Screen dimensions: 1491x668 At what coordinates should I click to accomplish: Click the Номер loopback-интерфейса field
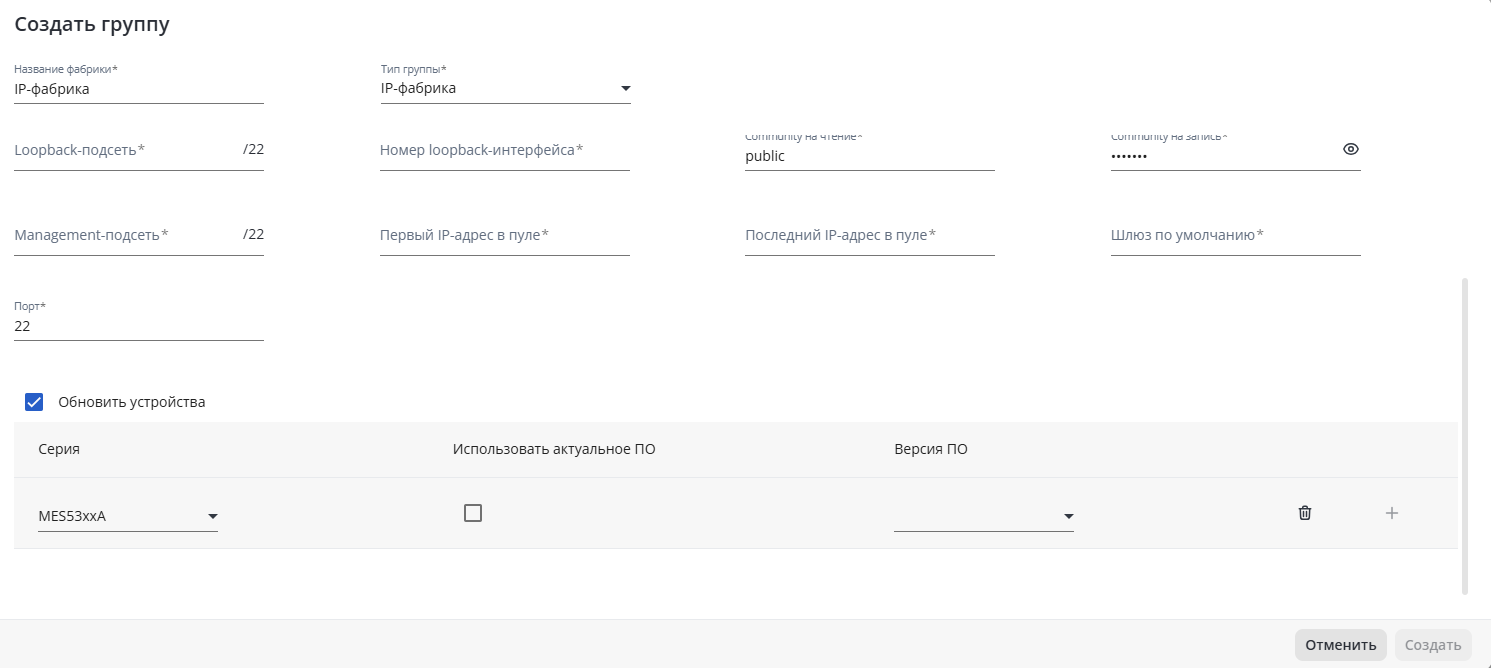pyautogui.click(x=505, y=151)
